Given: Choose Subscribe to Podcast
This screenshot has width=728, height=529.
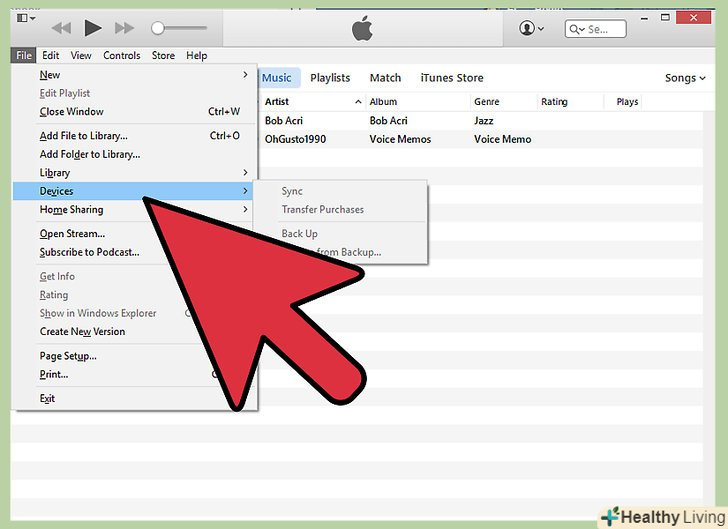Looking at the screenshot, I should (x=90, y=252).
